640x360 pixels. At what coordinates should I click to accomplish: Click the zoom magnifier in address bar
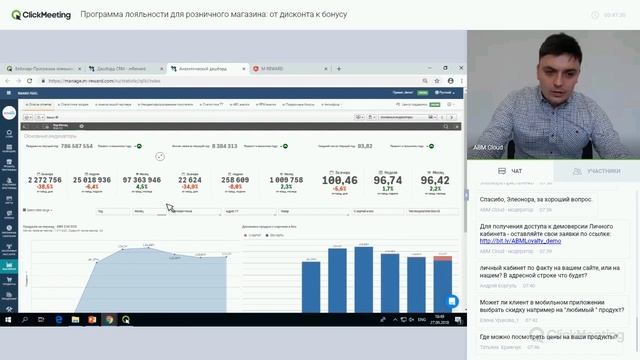[x=425, y=81]
